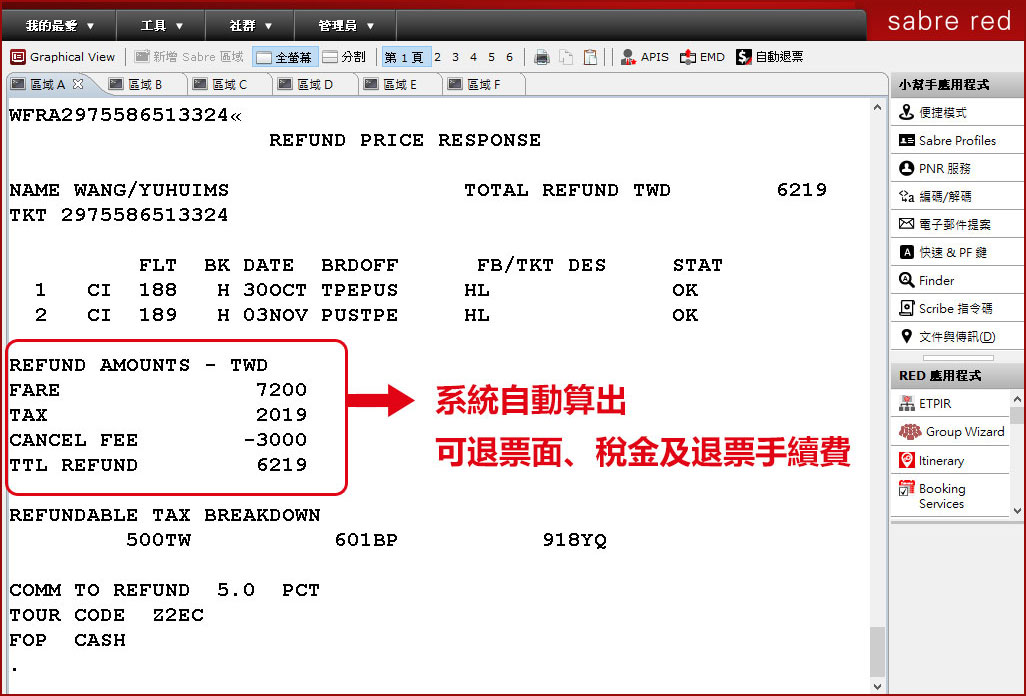Select 全螢幕 view mode
1026x696 pixels.
coord(285,57)
